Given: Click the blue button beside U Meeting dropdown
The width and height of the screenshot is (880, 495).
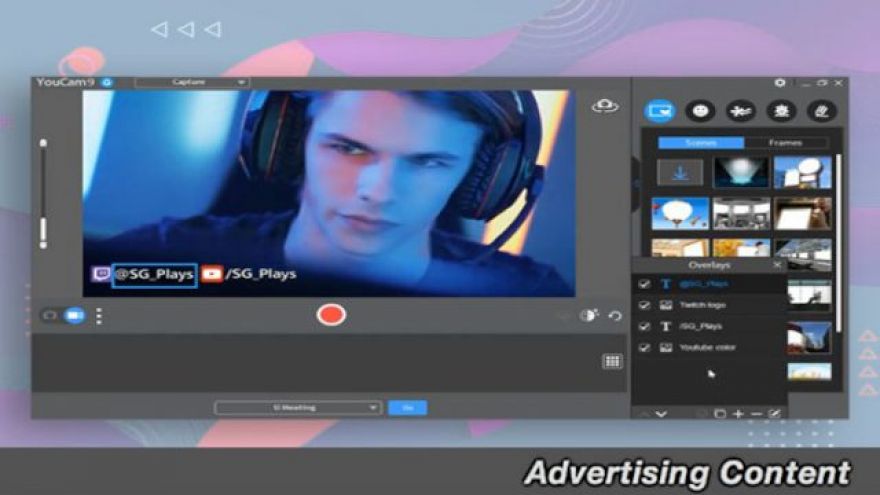Looking at the screenshot, I should pyautogui.click(x=407, y=407).
